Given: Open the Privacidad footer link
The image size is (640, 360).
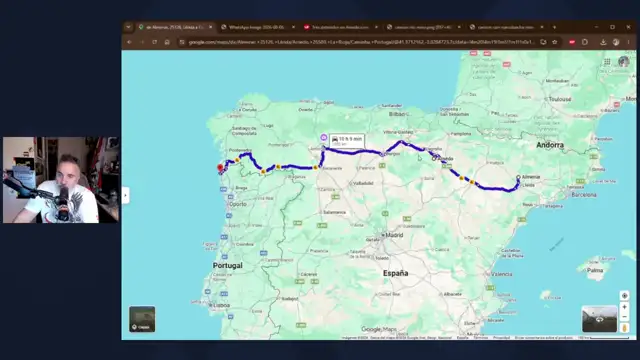Looking at the screenshot, I should coord(502,338).
